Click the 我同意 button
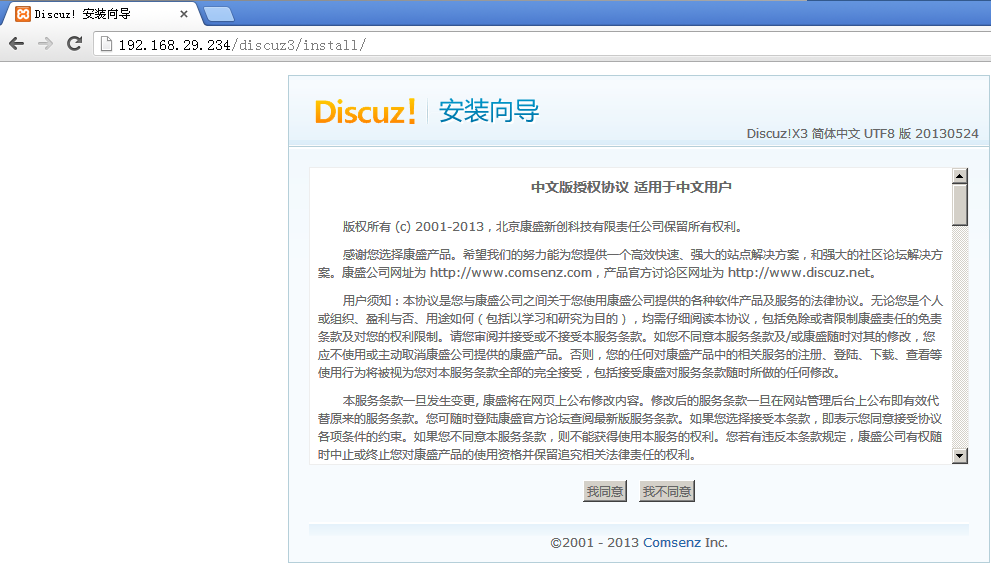991x569 pixels. [x=605, y=491]
